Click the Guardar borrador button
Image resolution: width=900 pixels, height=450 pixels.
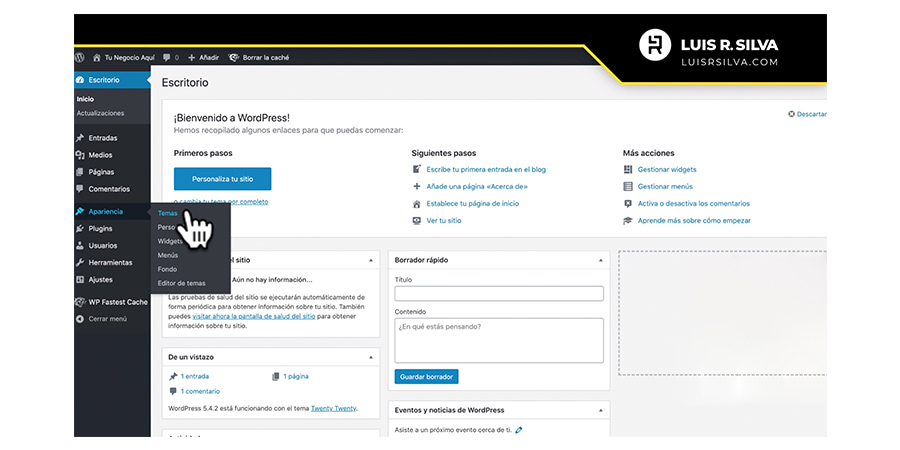click(x=426, y=377)
